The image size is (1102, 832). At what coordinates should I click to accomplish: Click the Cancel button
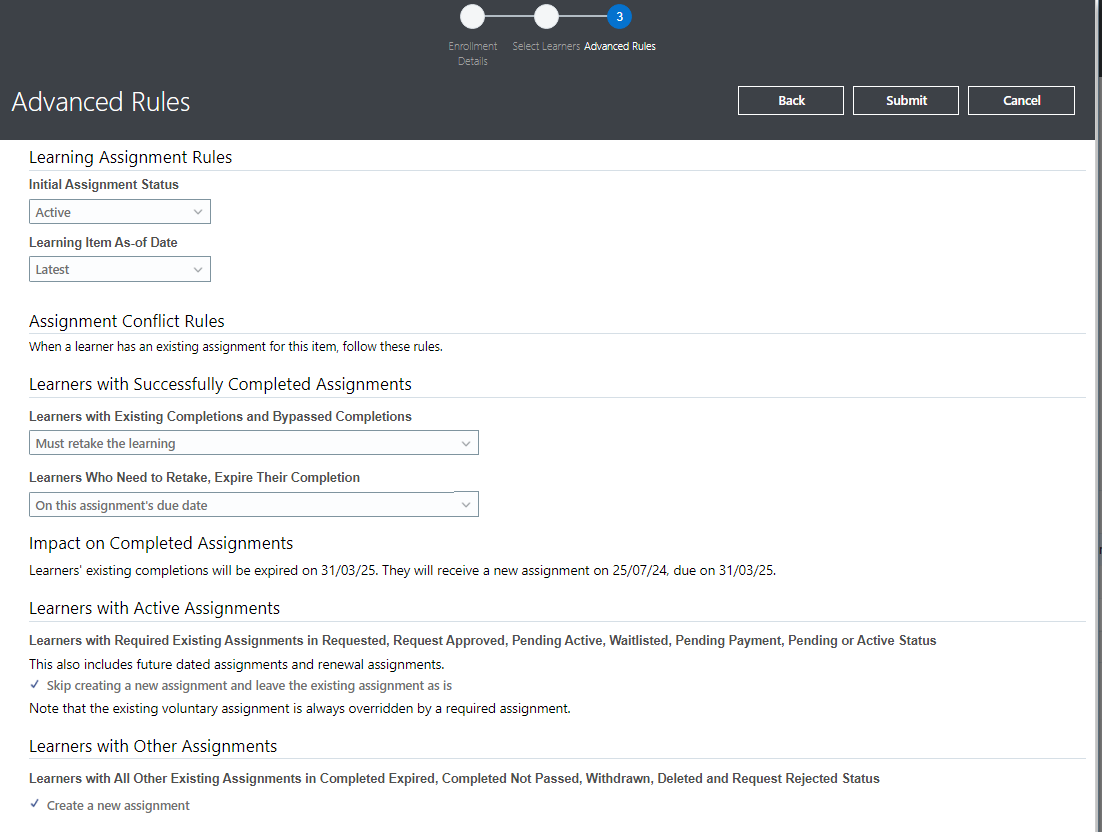point(1021,100)
